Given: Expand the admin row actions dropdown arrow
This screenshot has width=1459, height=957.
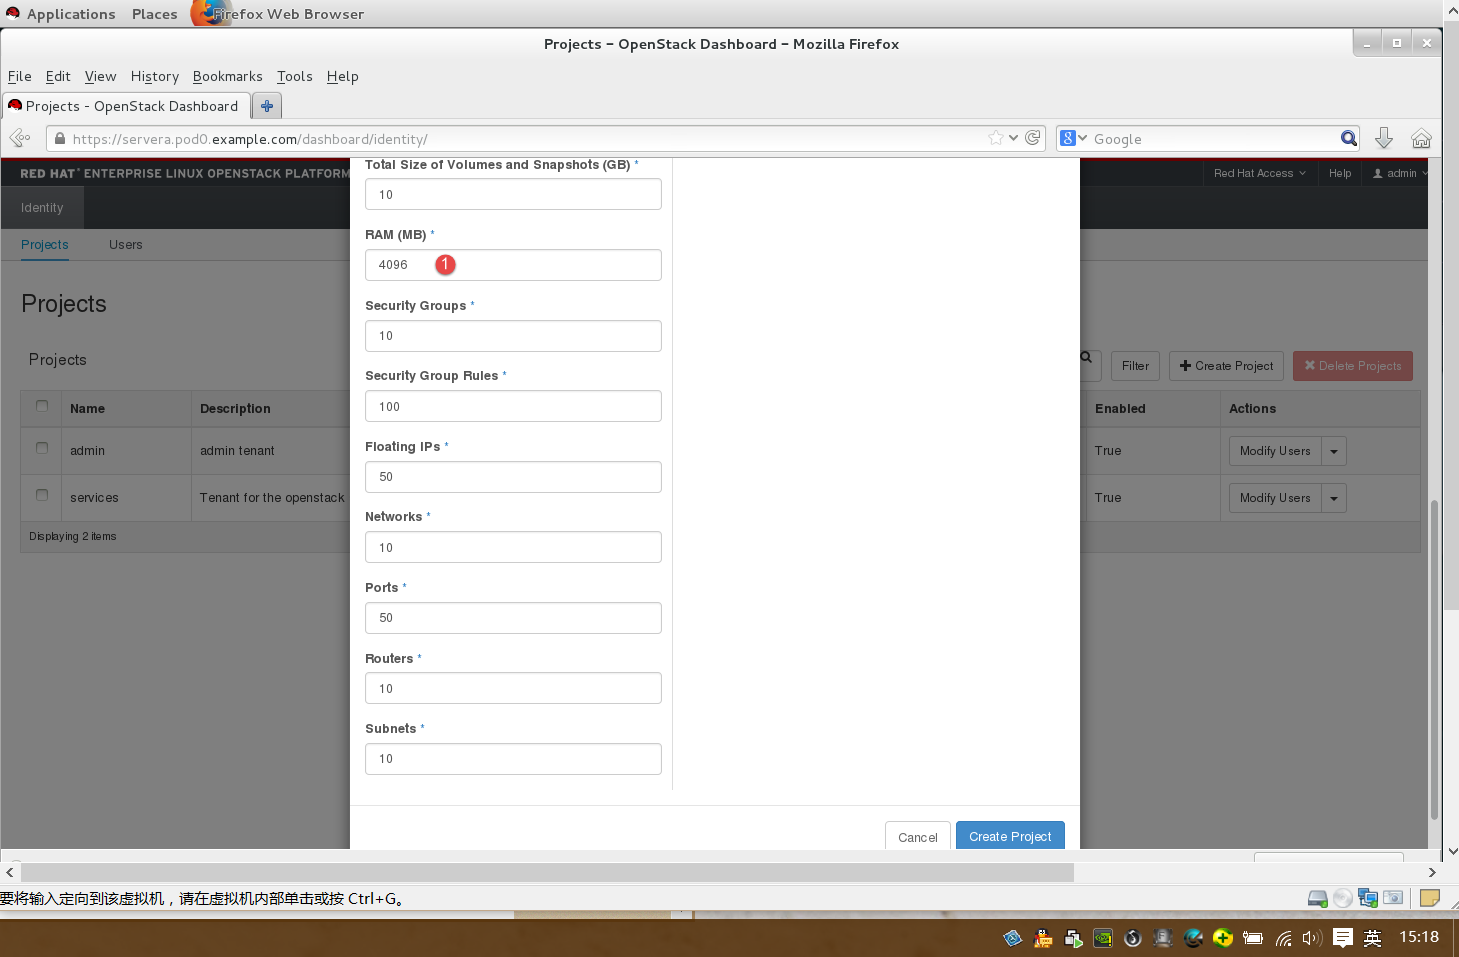Looking at the screenshot, I should tap(1334, 451).
